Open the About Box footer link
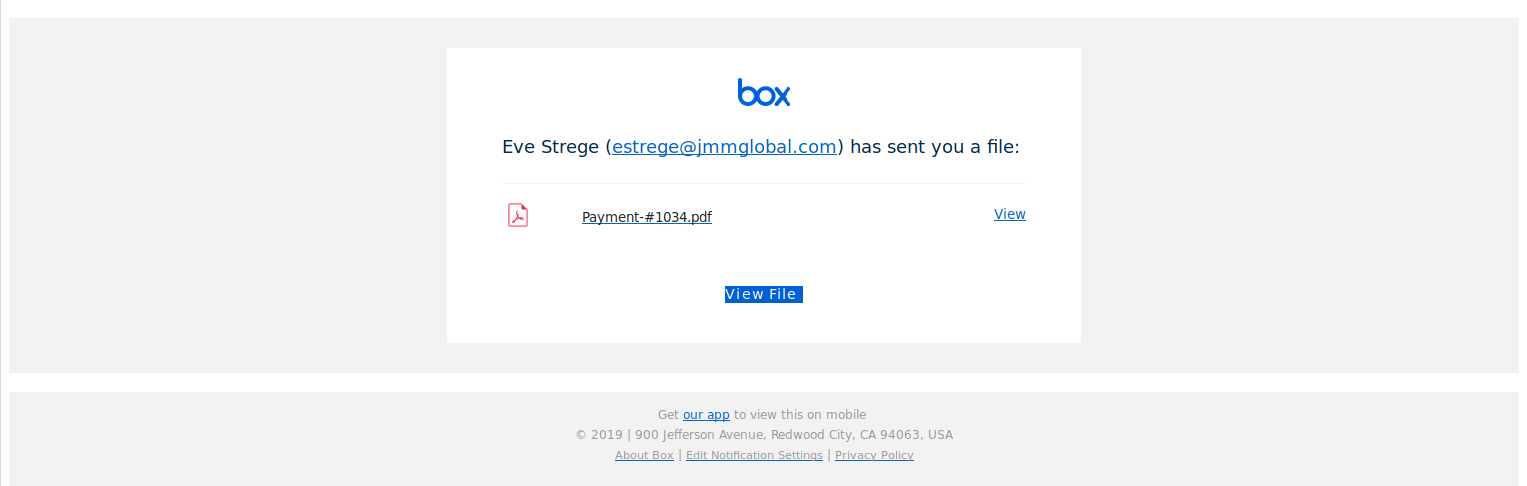Screen dimensions: 1527x486 tap(644, 456)
